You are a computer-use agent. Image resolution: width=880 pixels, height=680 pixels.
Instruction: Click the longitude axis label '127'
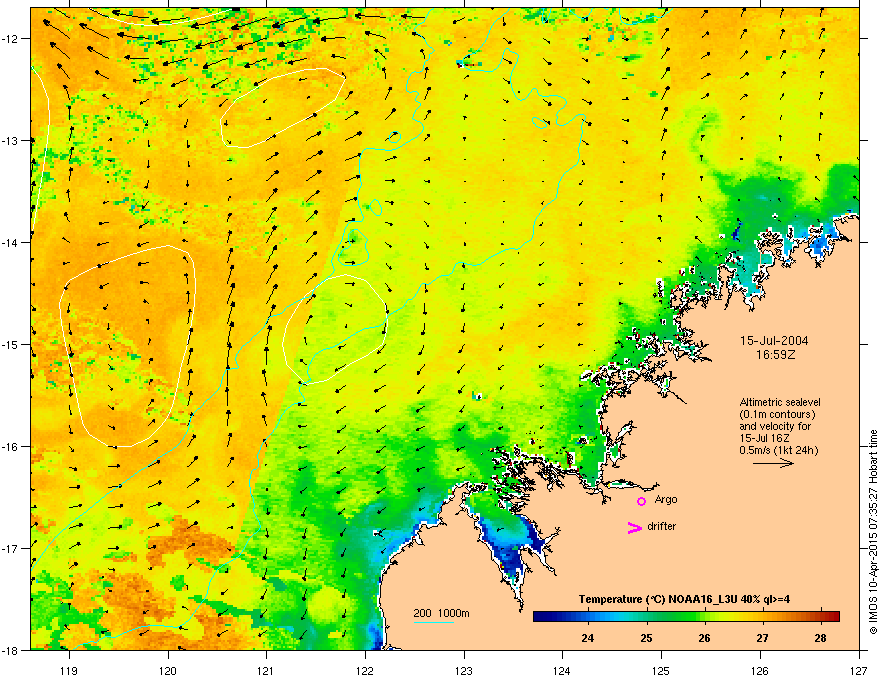pos(859,670)
